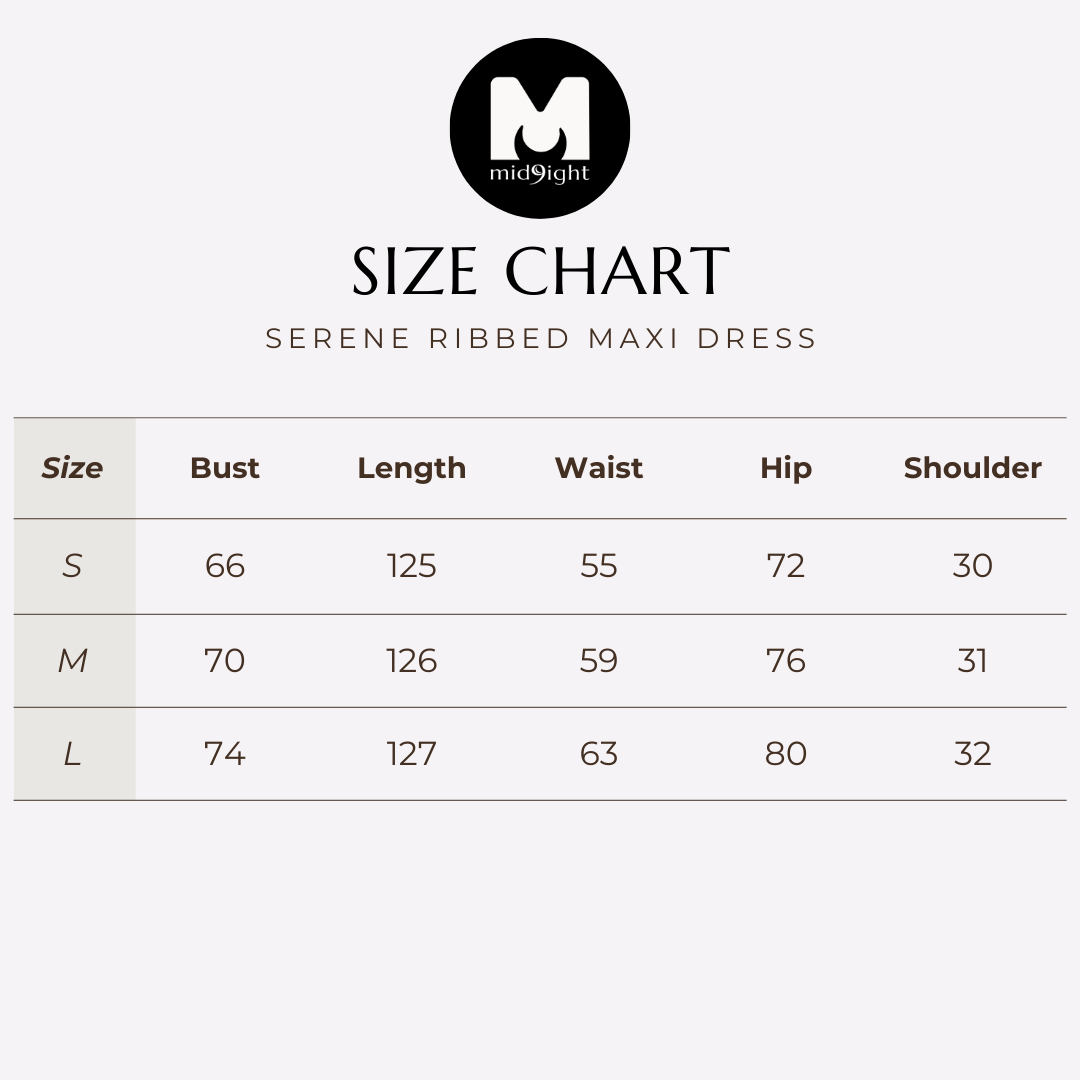Screen dimensions: 1080x1080
Task: Select the M size row label
Action: 72,660
